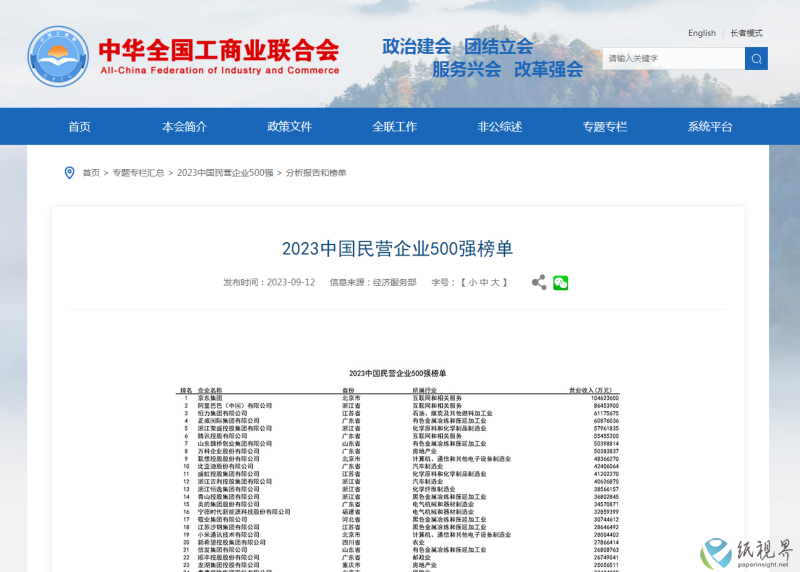Screen dimensions: 800x572
Task: Click the green WeChat share icon
Action: click(x=560, y=283)
